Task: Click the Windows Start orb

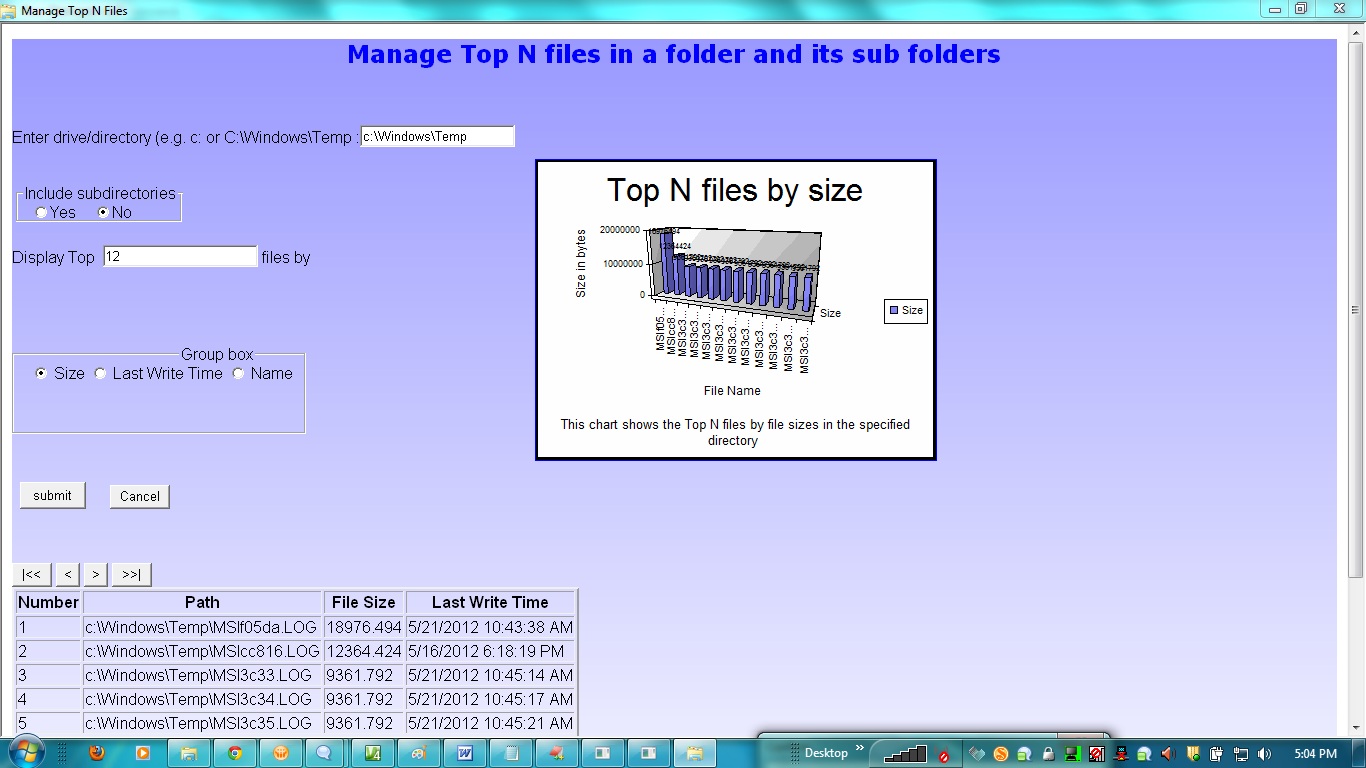Action: click(25, 752)
